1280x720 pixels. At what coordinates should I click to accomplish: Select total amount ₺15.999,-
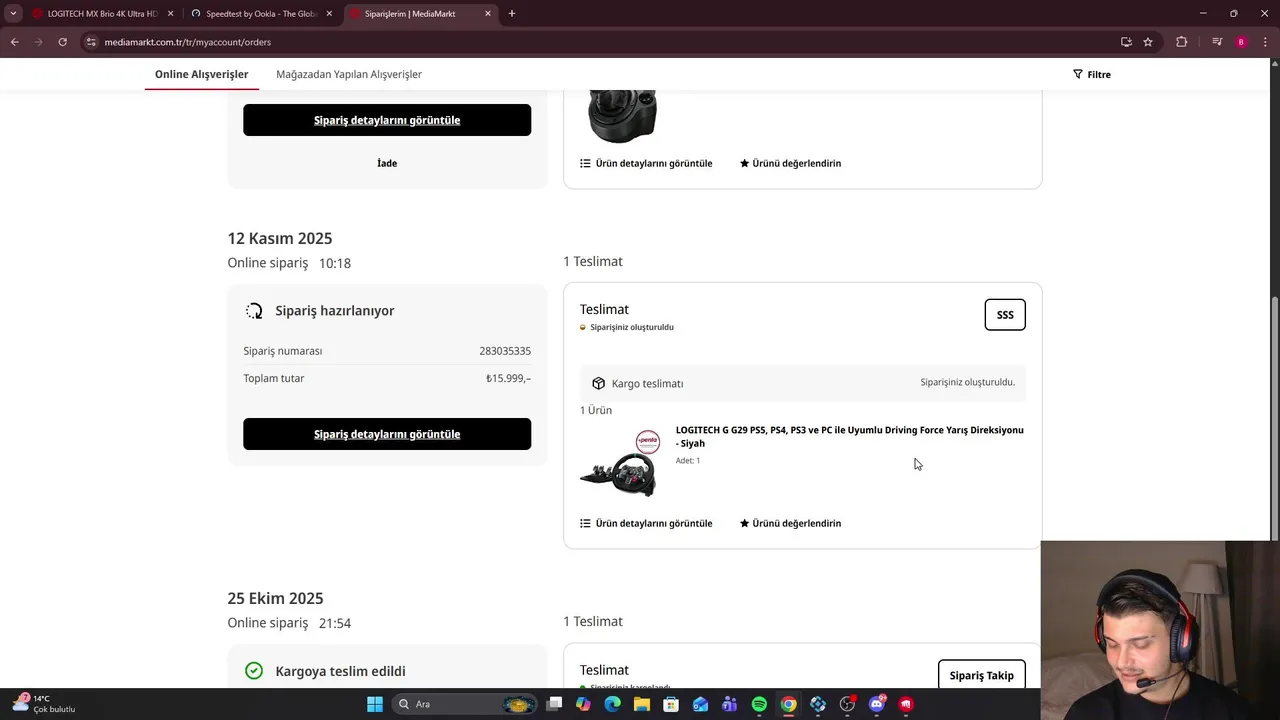coord(508,378)
